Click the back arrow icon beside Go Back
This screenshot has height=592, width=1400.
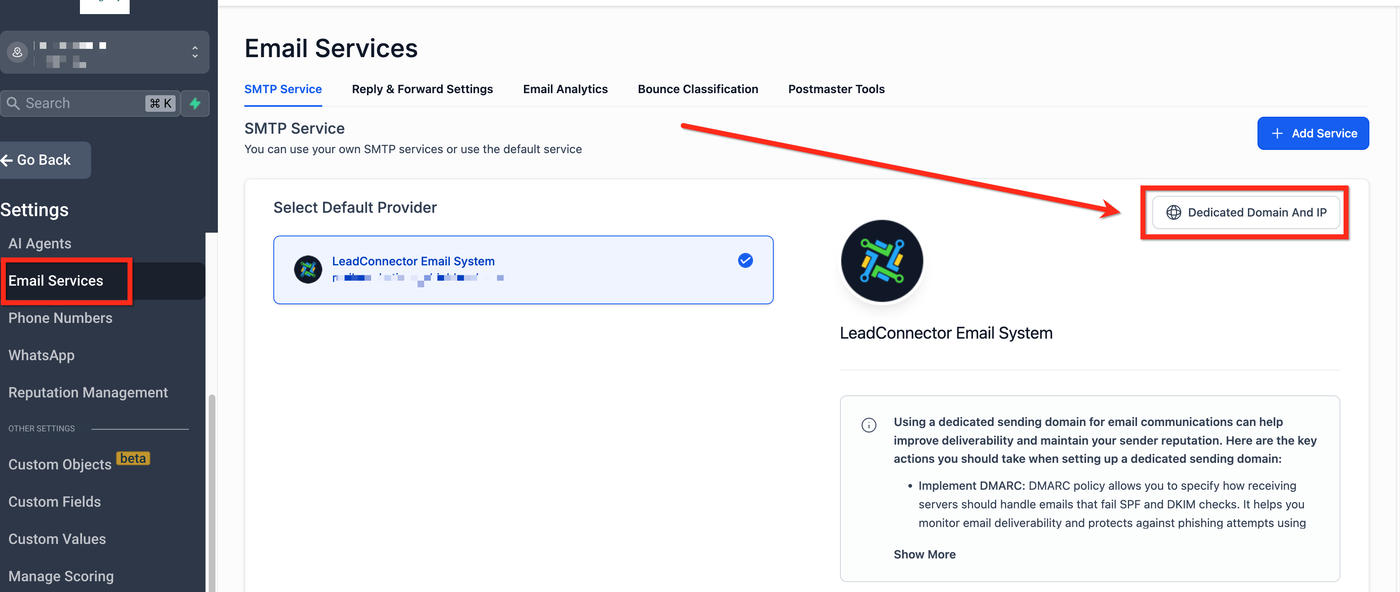[x=7, y=160]
